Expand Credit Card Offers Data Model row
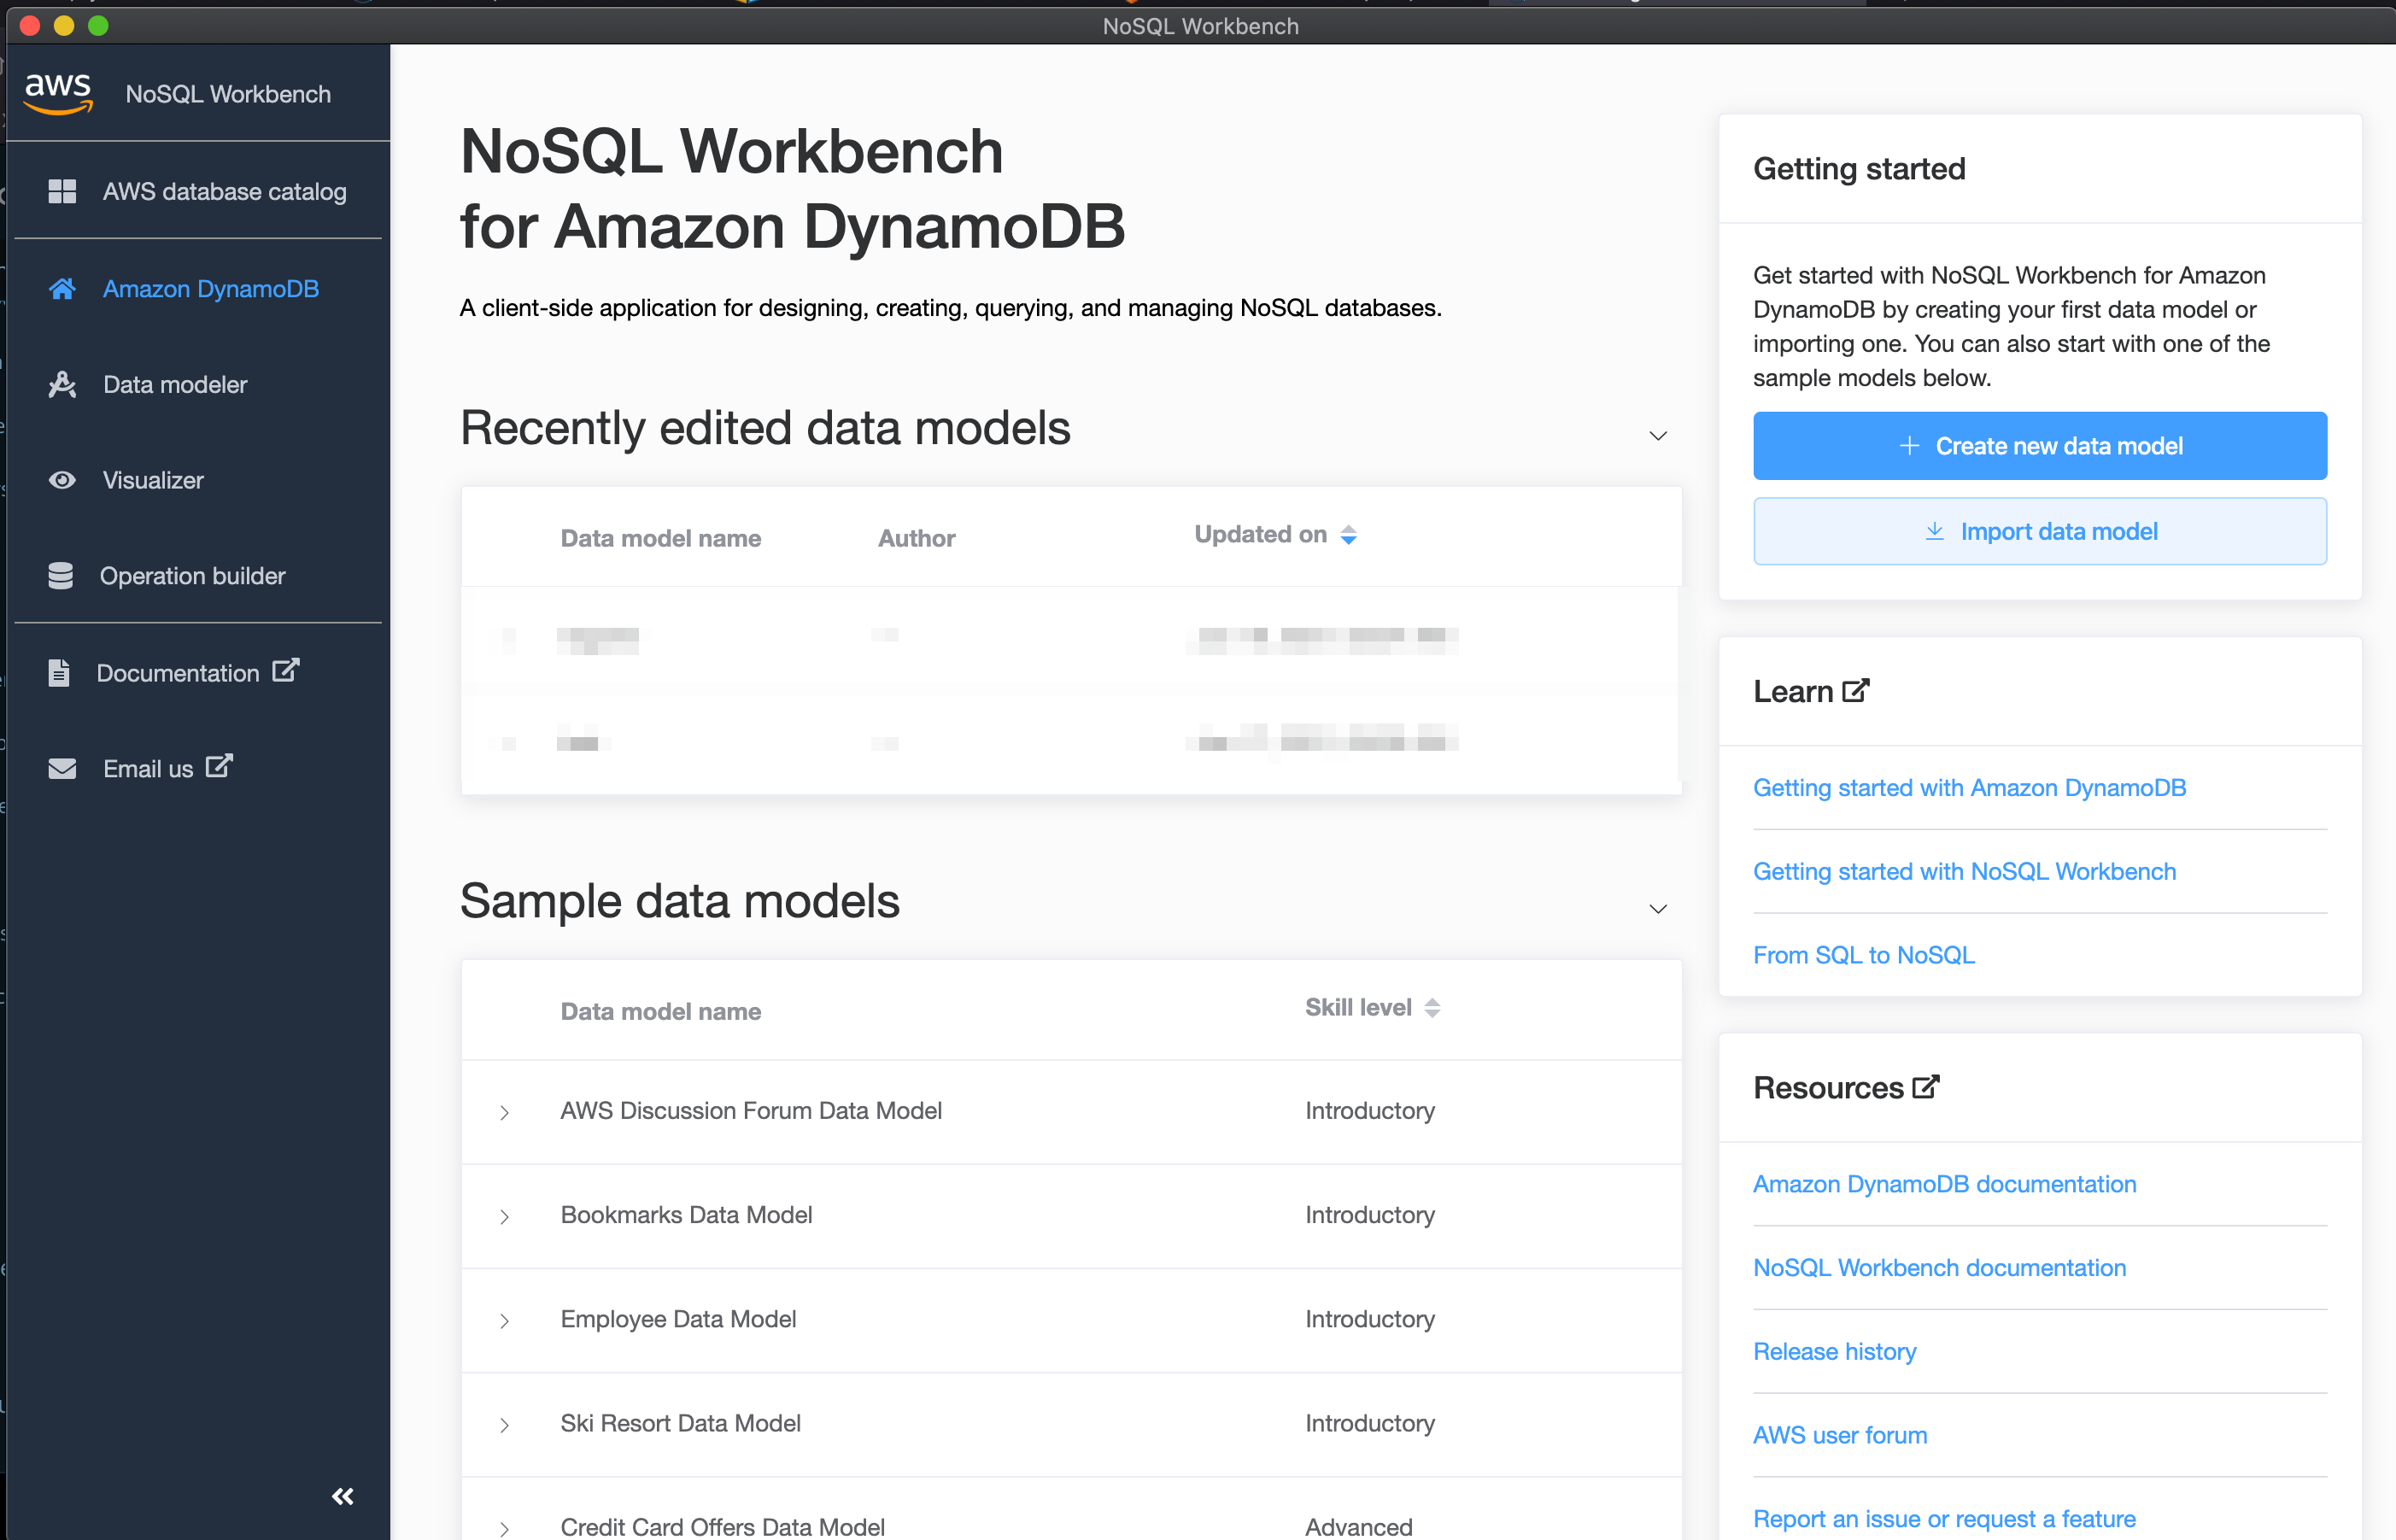Viewport: 2396px width, 1540px height. (x=505, y=1529)
